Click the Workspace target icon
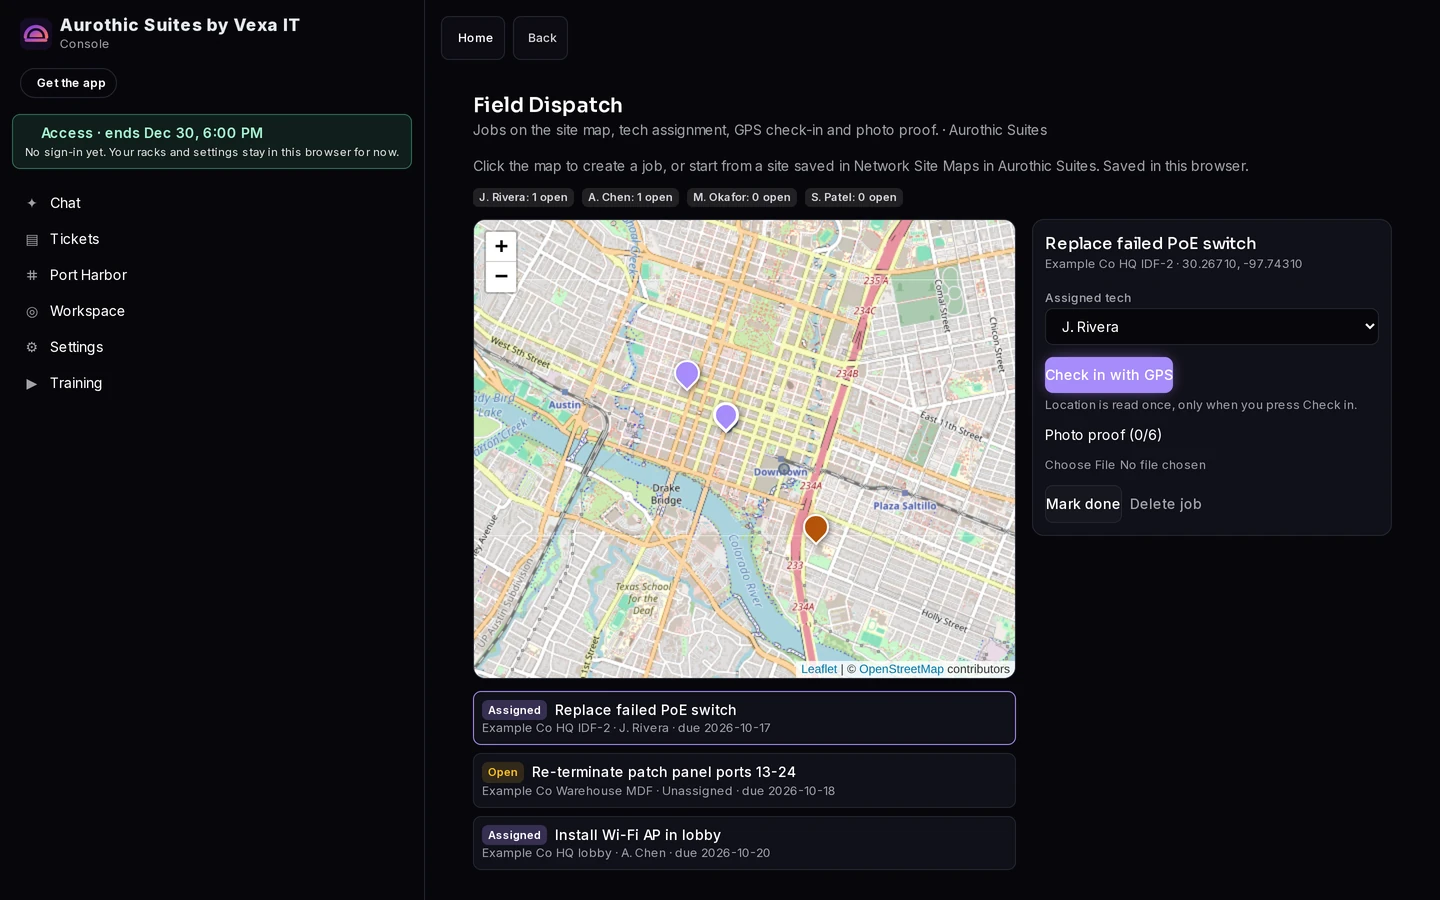 pyautogui.click(x=32, y=311)
